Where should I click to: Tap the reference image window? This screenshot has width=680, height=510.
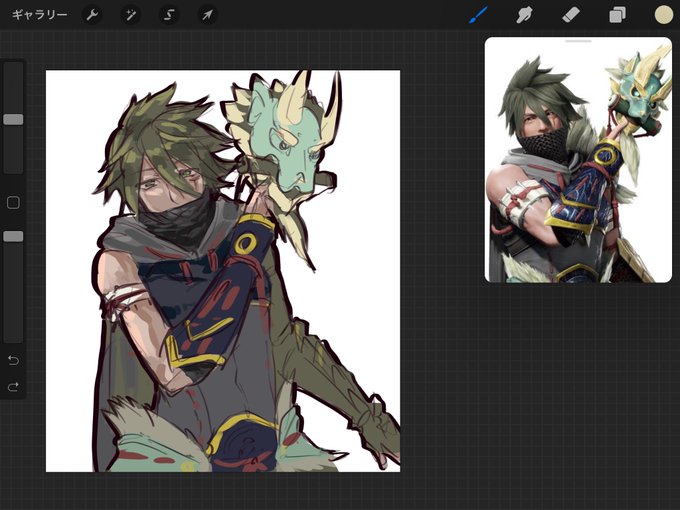[x=578, y=160]
